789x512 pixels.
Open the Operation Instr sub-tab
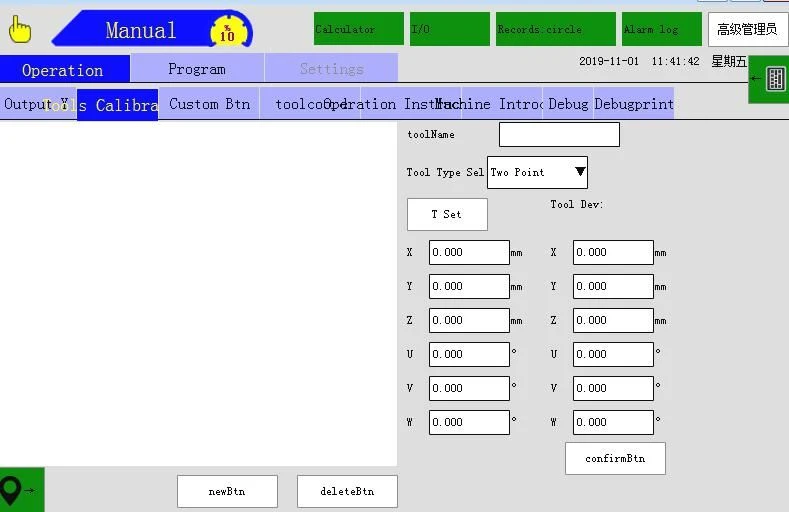tap(411, 104)
